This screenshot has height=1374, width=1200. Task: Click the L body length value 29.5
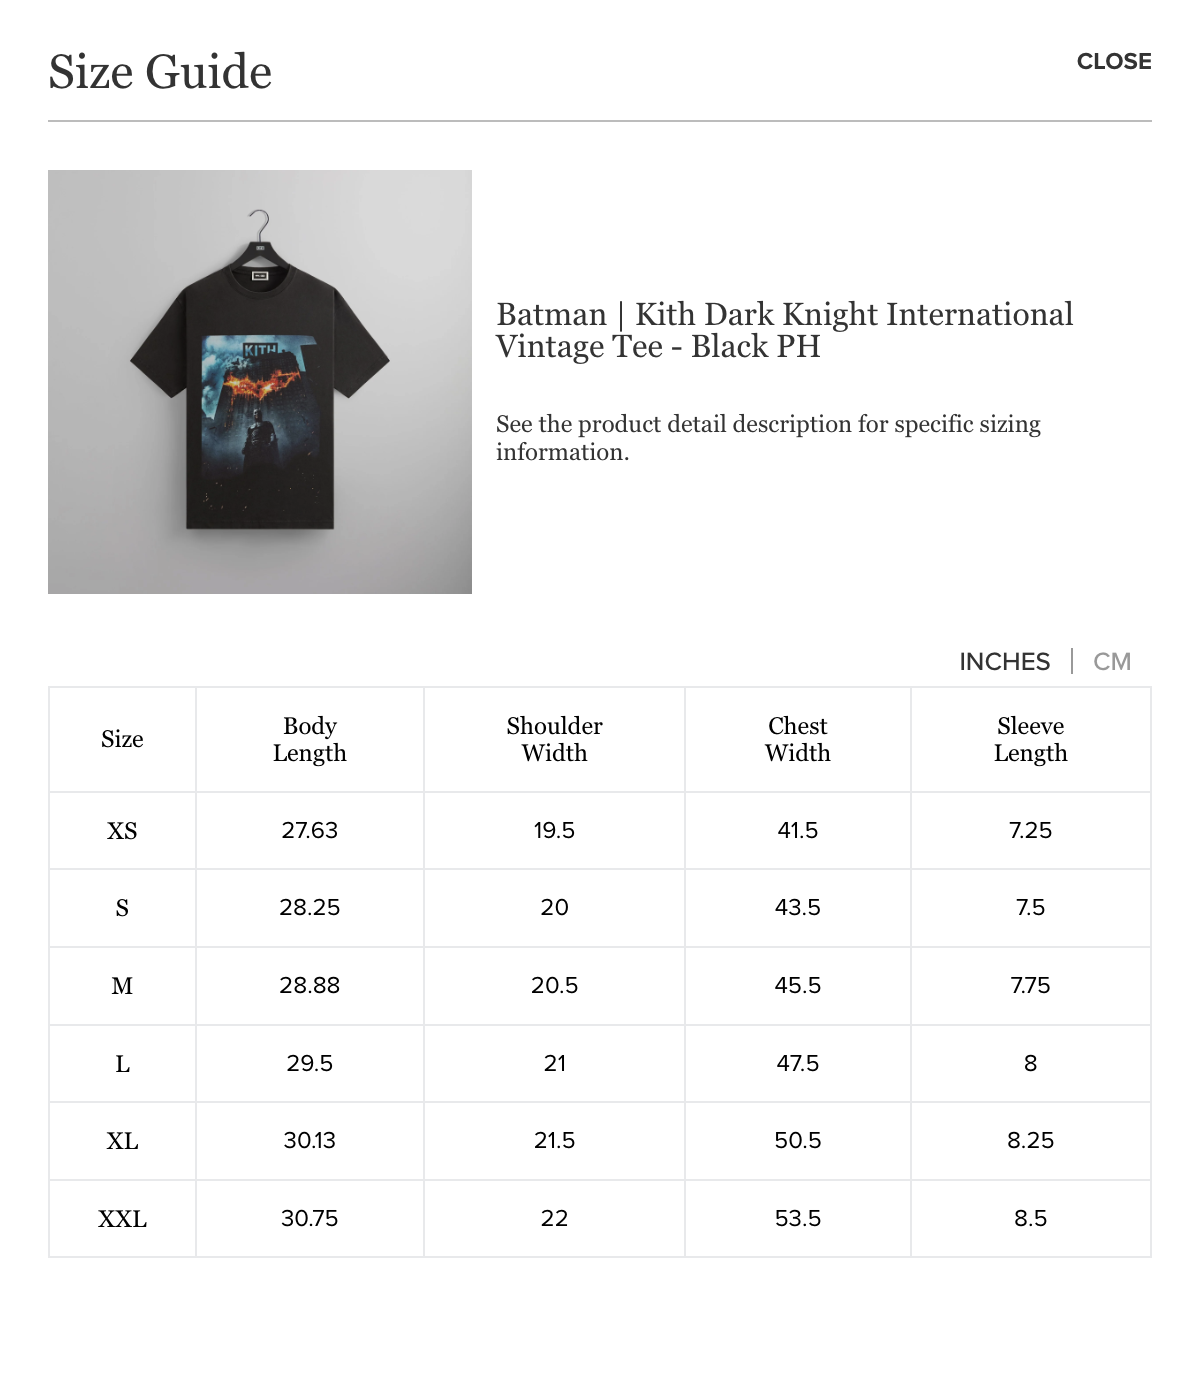click(310, 1063)
